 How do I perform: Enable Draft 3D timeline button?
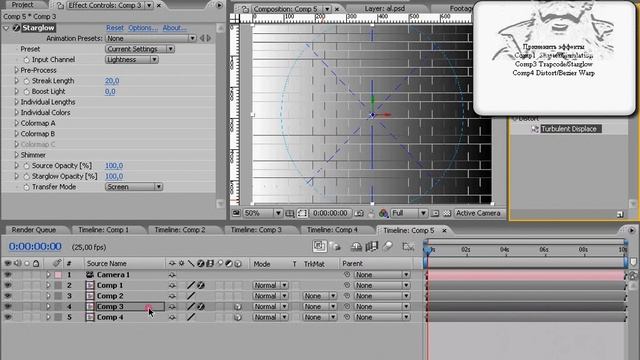pyautogui.click(x=335, y=246)
